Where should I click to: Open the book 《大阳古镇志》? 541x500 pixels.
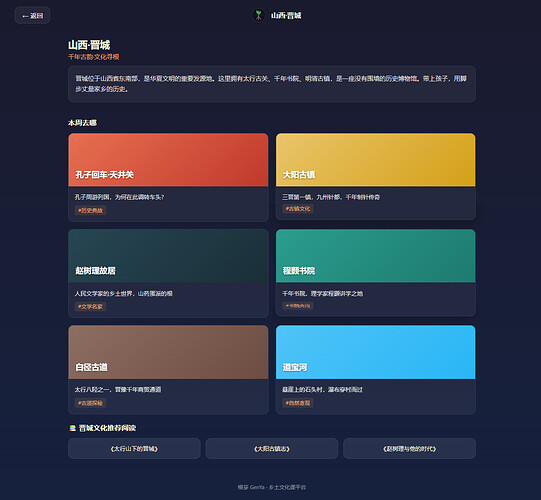(x=272, y=449)
